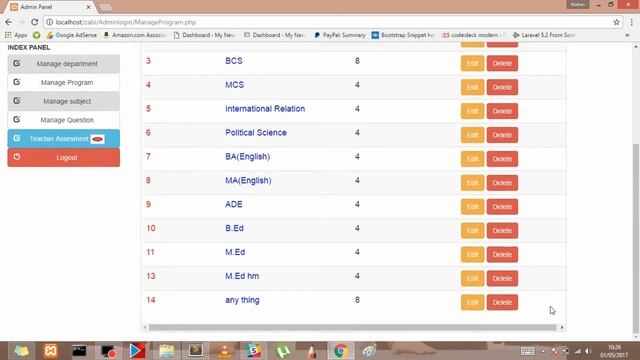
Task: Open VLC media player from taskbar
Action: point(224,351)
